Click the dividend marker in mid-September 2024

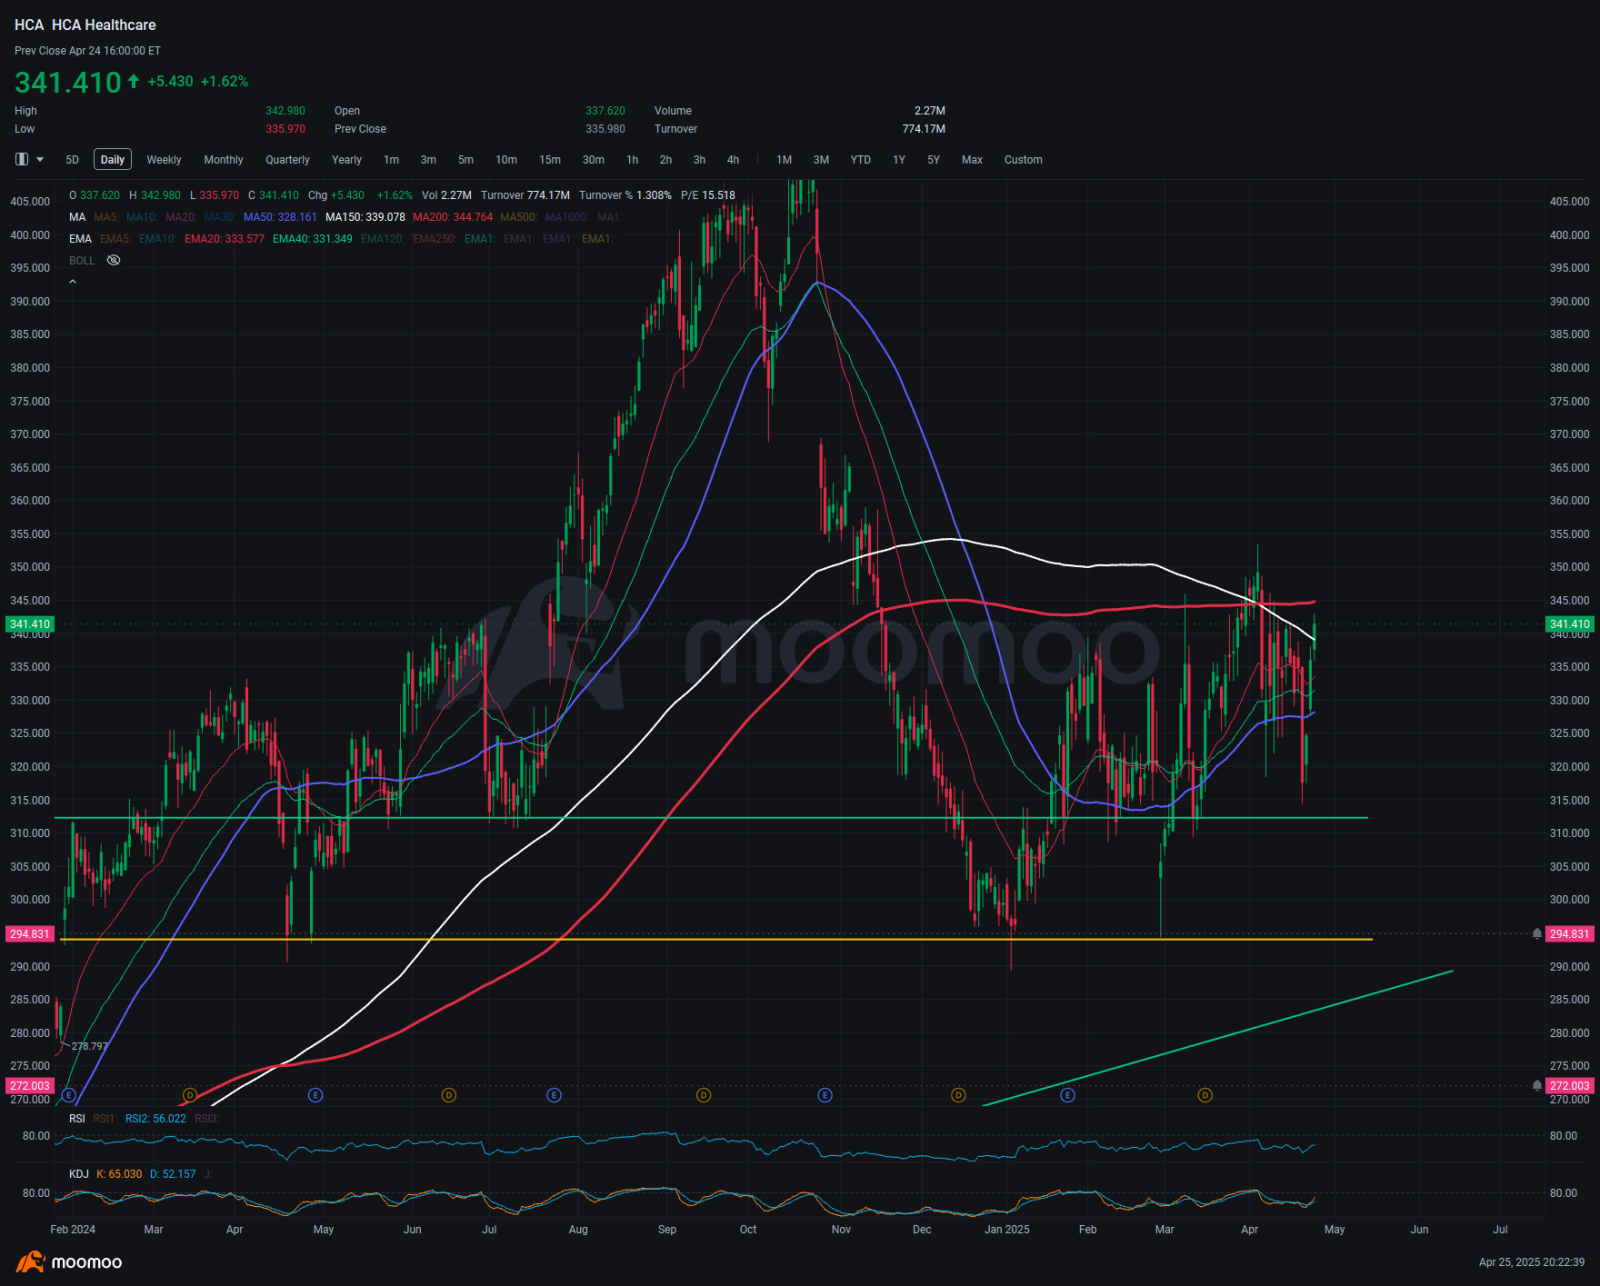click(x=704, y=1095)
